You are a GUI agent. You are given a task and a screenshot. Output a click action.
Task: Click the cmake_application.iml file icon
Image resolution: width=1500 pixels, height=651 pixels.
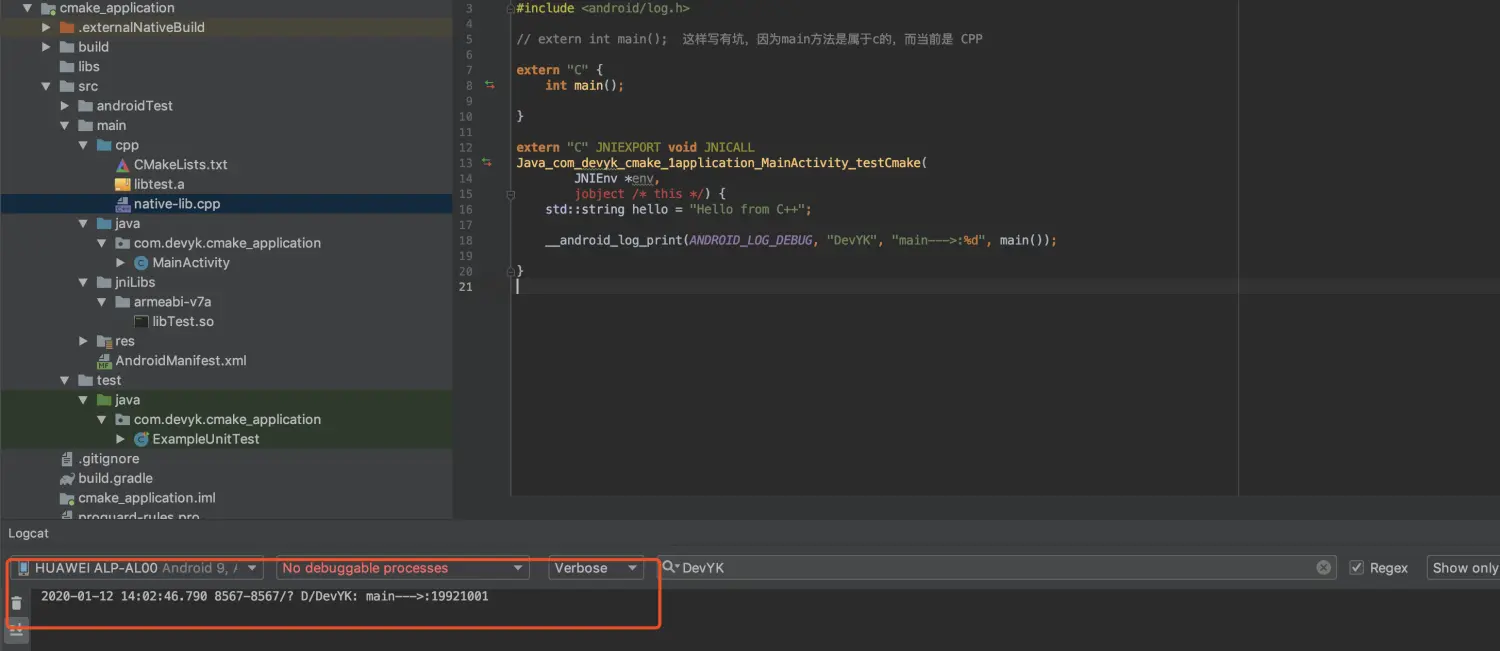[x=67, y=498]
